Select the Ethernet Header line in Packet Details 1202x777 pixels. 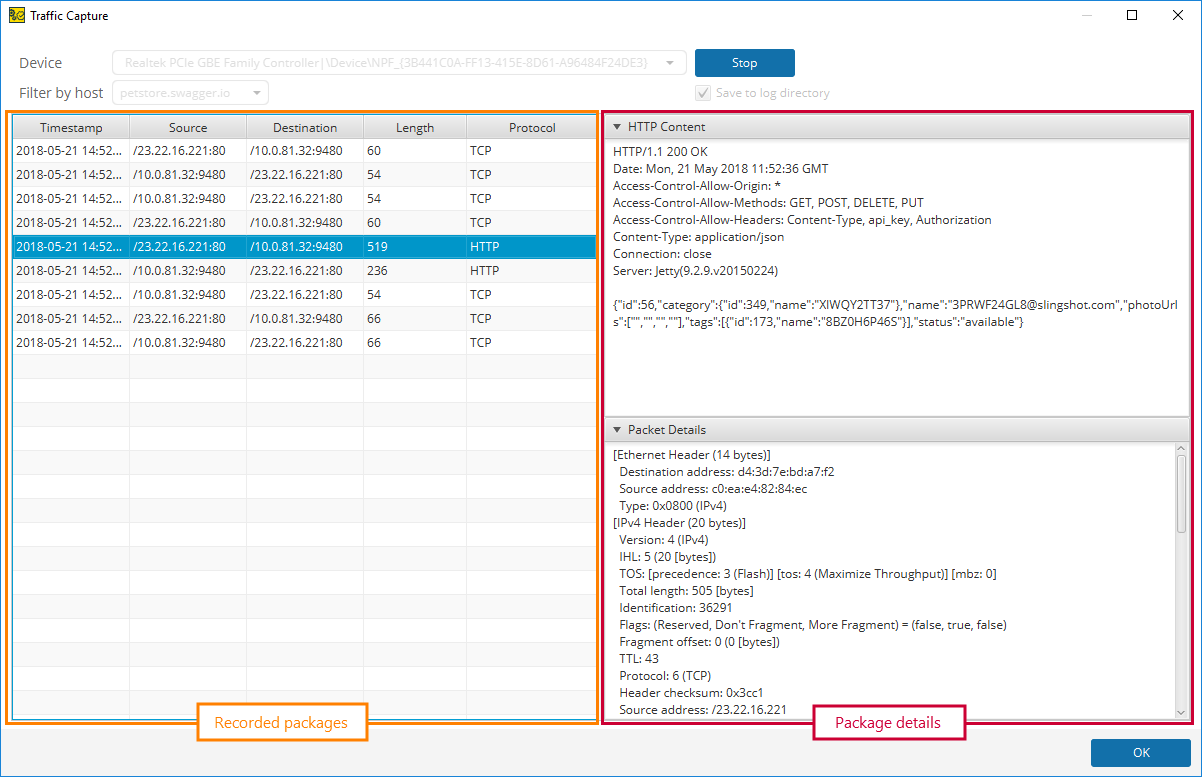point(691,454)
